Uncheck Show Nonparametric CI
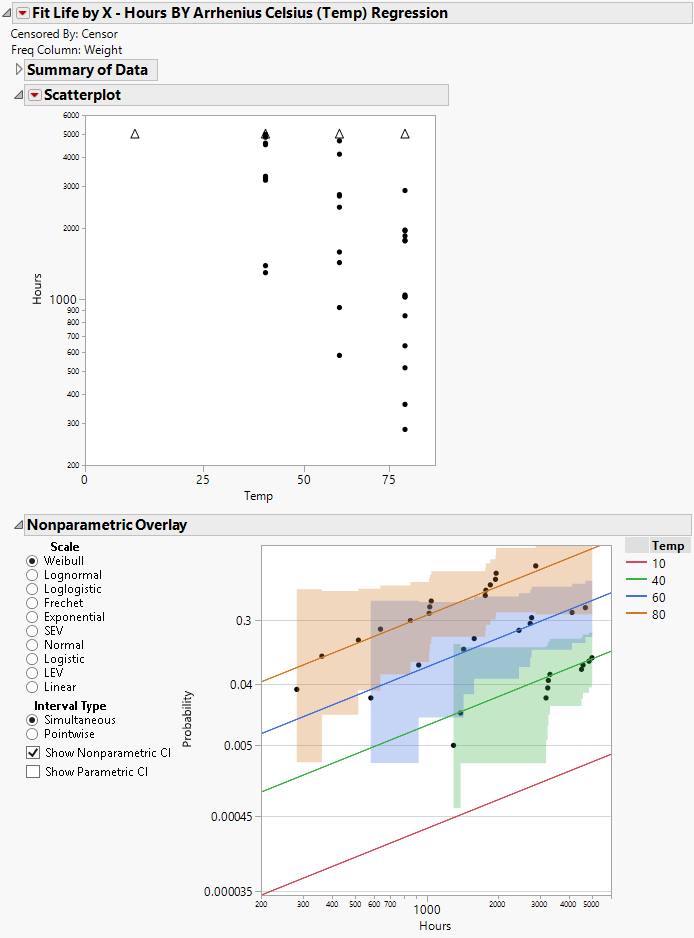This screenshot has height=938, width=694. [33, 752]
